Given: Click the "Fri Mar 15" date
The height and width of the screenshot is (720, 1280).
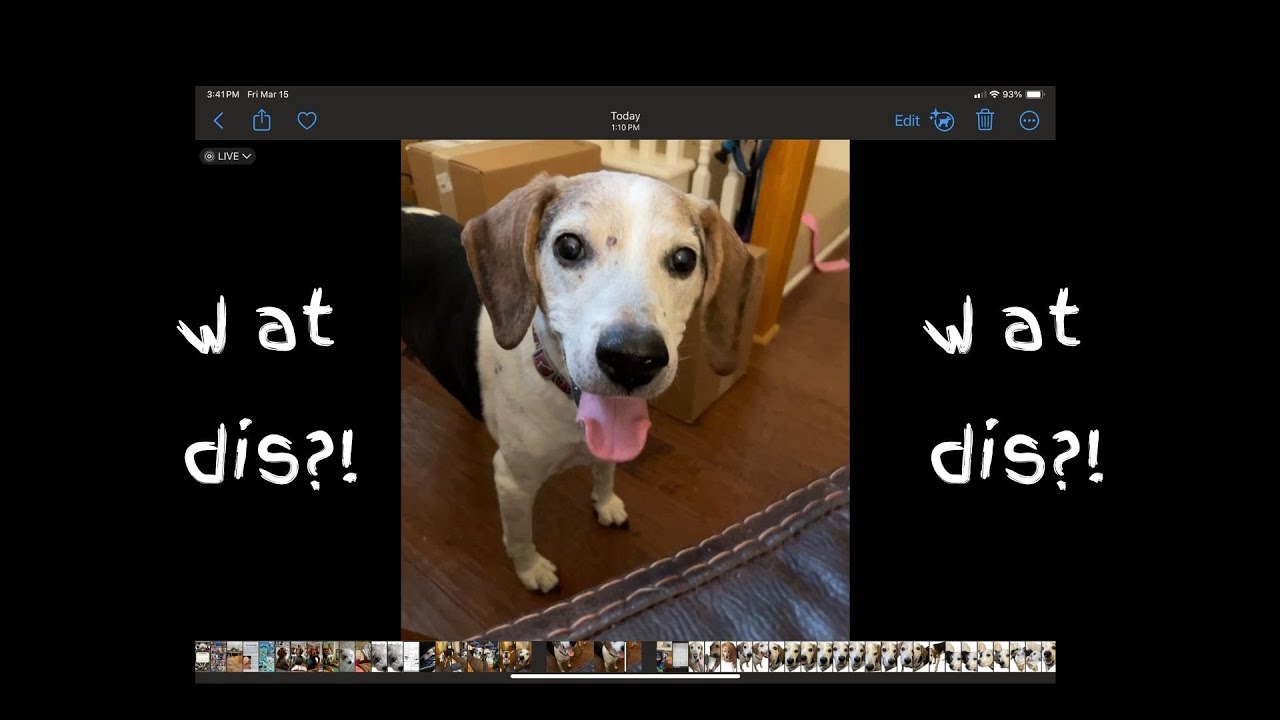Looking at the screenshot, I should pyautogui.click(x=268, y=94).
